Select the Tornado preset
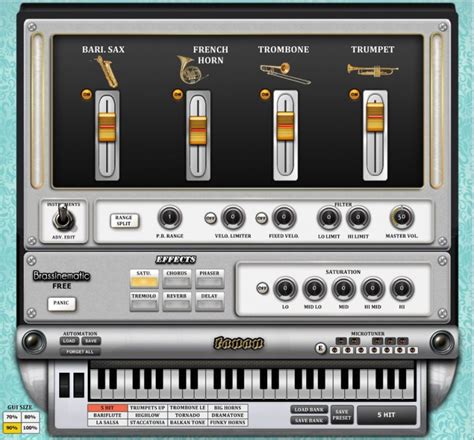Viewport: 474px width, 440px height. pos(188,415)
